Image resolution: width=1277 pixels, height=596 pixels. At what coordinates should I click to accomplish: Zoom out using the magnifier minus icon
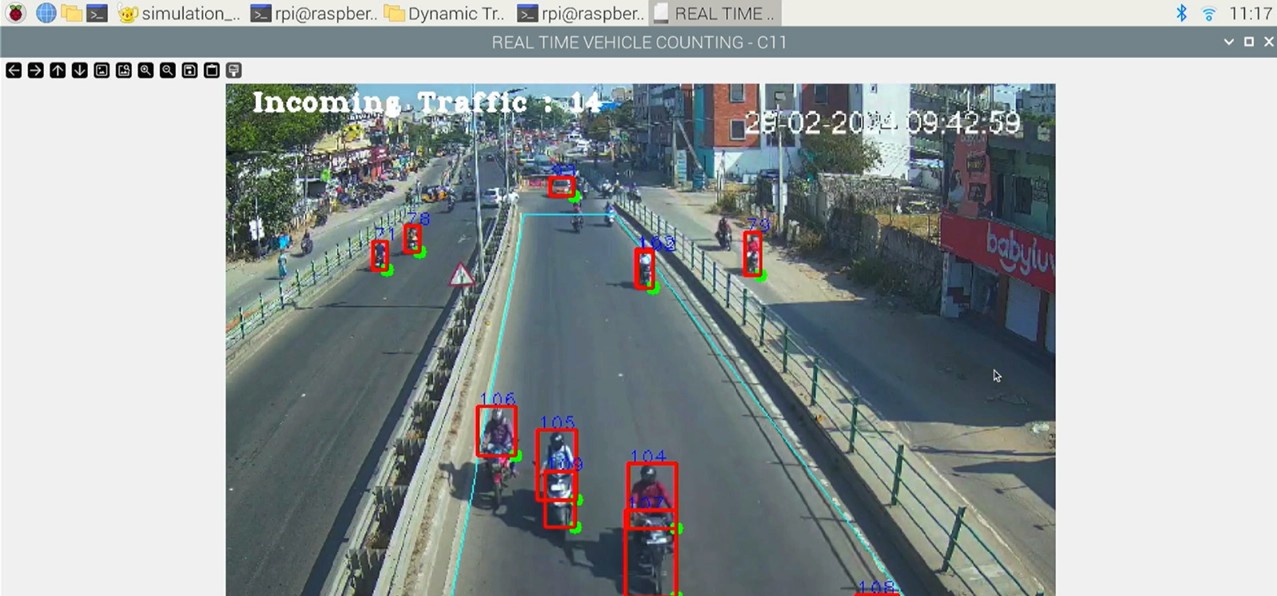coord(167,70)
